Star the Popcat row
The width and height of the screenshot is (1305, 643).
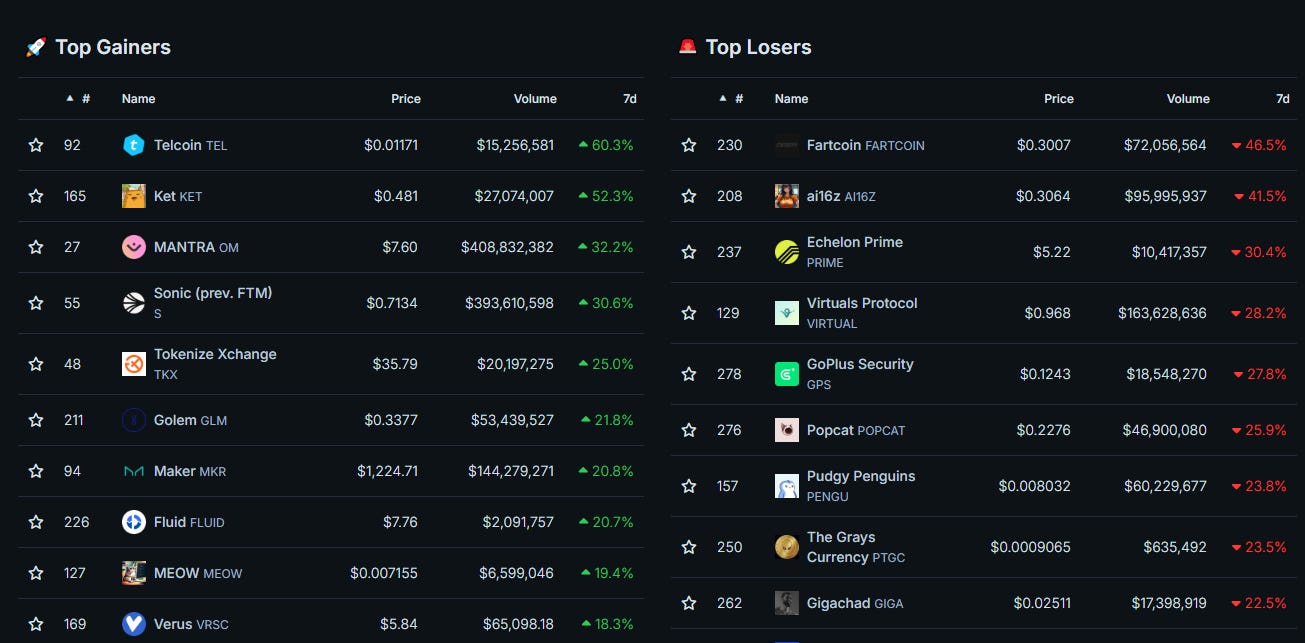[x=689, y=430]
